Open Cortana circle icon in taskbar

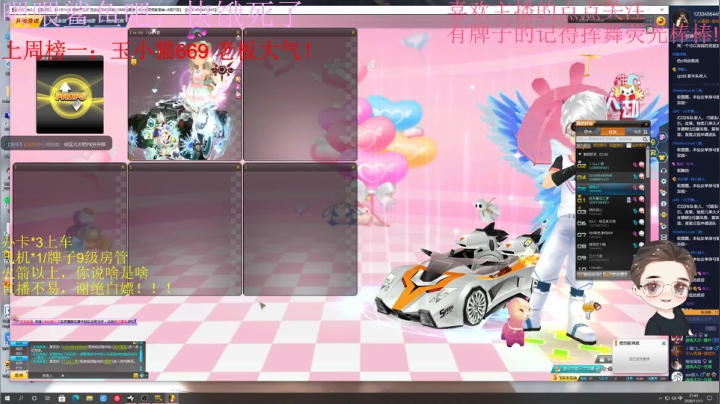coord(34,398)
